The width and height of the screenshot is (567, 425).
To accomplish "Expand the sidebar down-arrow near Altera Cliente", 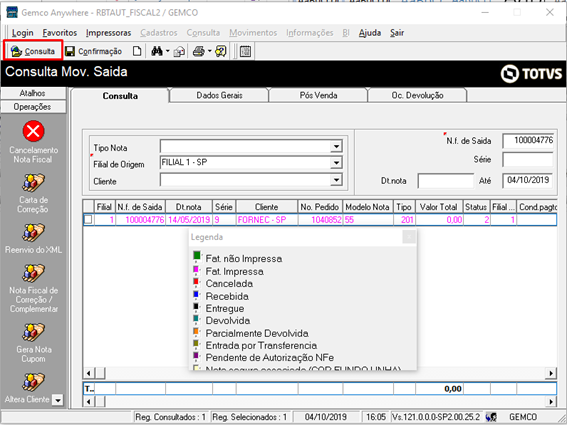I will [x=57, y=400].
